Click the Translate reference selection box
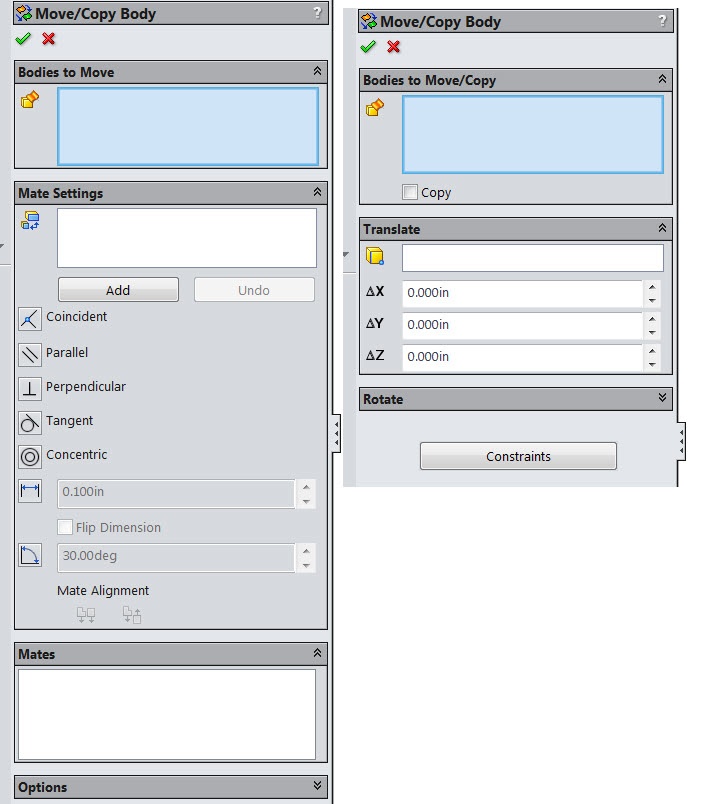The image size is (701, 804). point(533,257)
